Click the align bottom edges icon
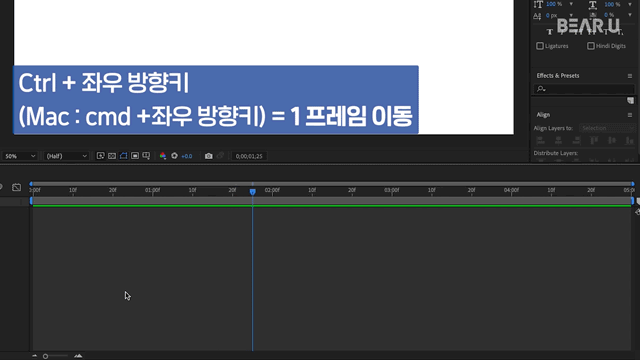This screenshot has width=640, height=360. pos(629,141)
